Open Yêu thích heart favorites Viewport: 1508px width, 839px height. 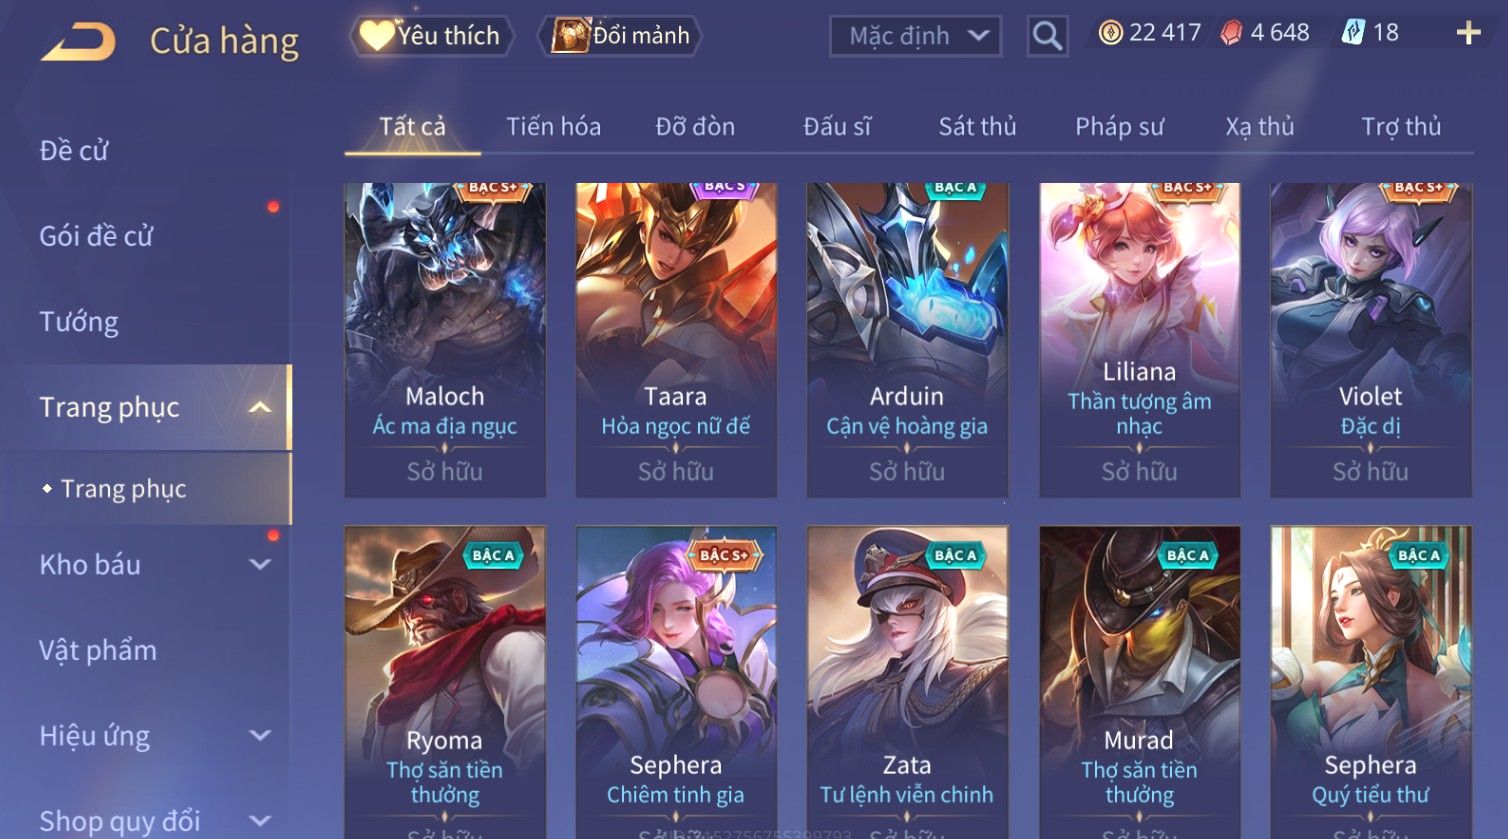point(431,36)
